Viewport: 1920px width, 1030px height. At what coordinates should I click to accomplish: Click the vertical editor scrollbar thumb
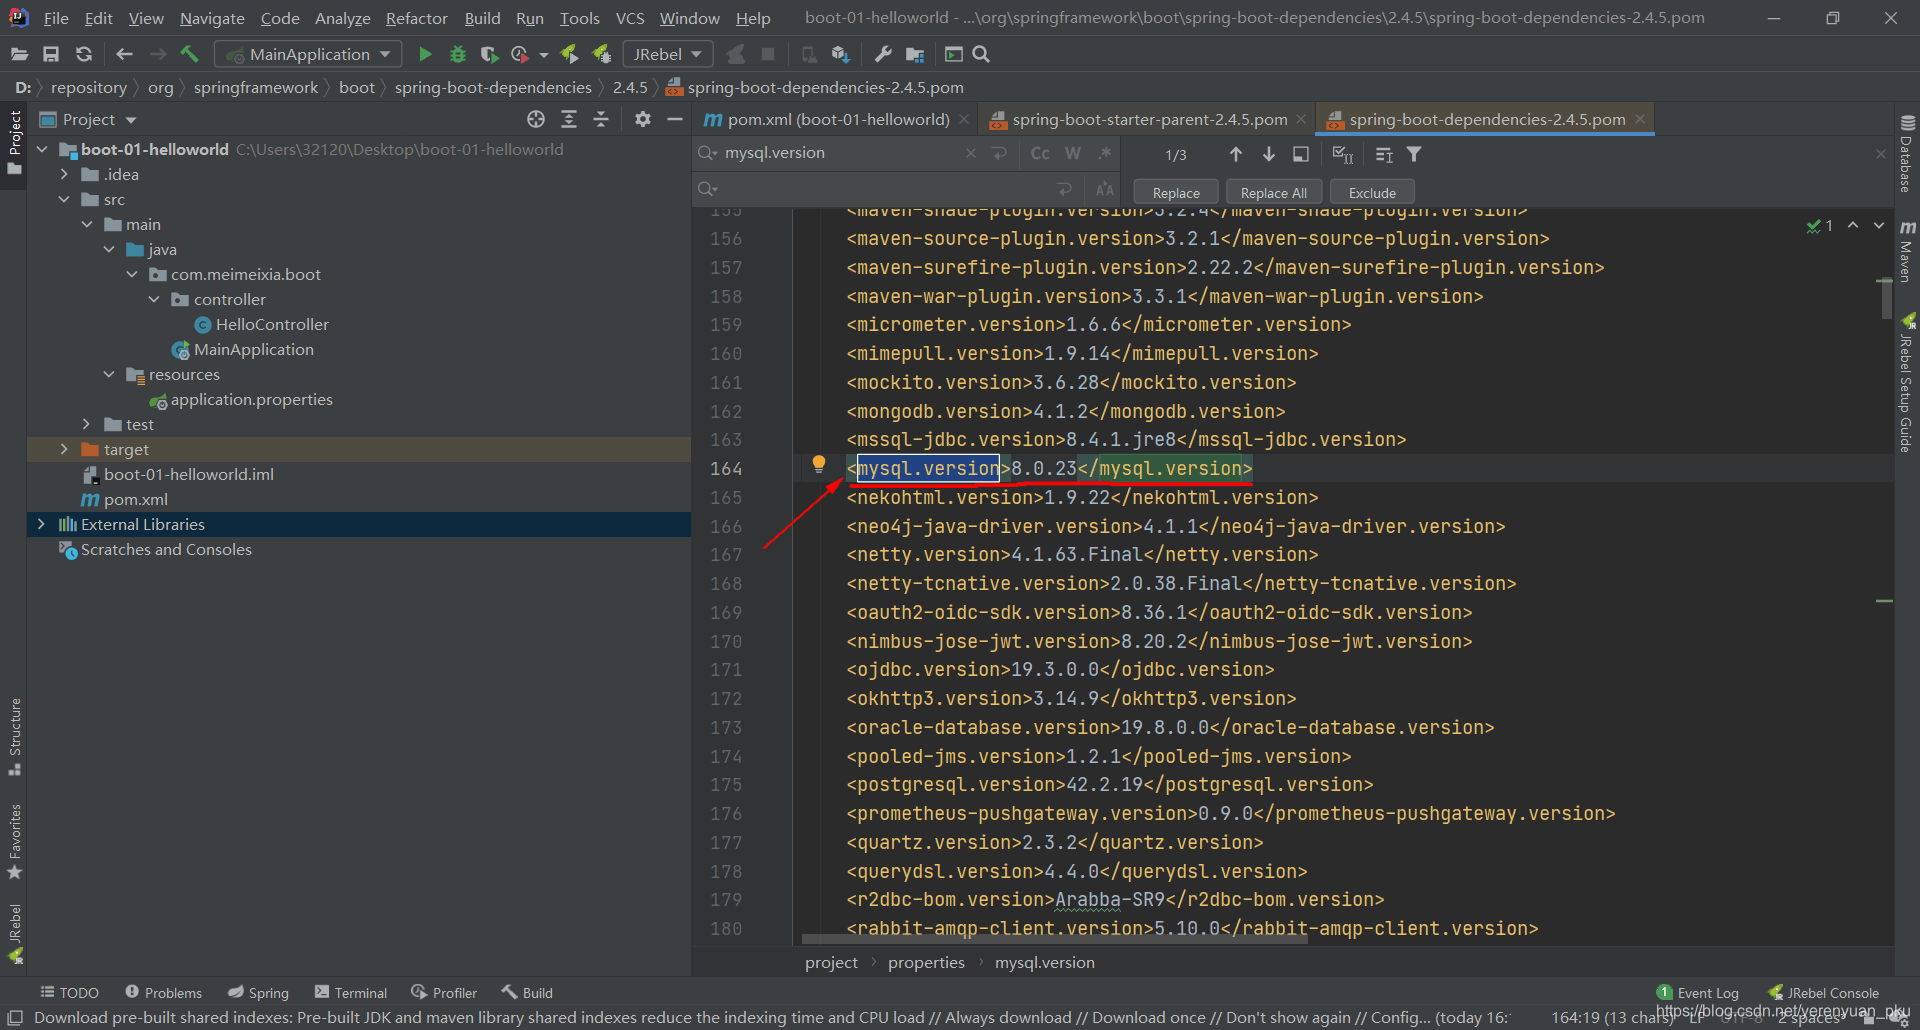point(1886,298)
